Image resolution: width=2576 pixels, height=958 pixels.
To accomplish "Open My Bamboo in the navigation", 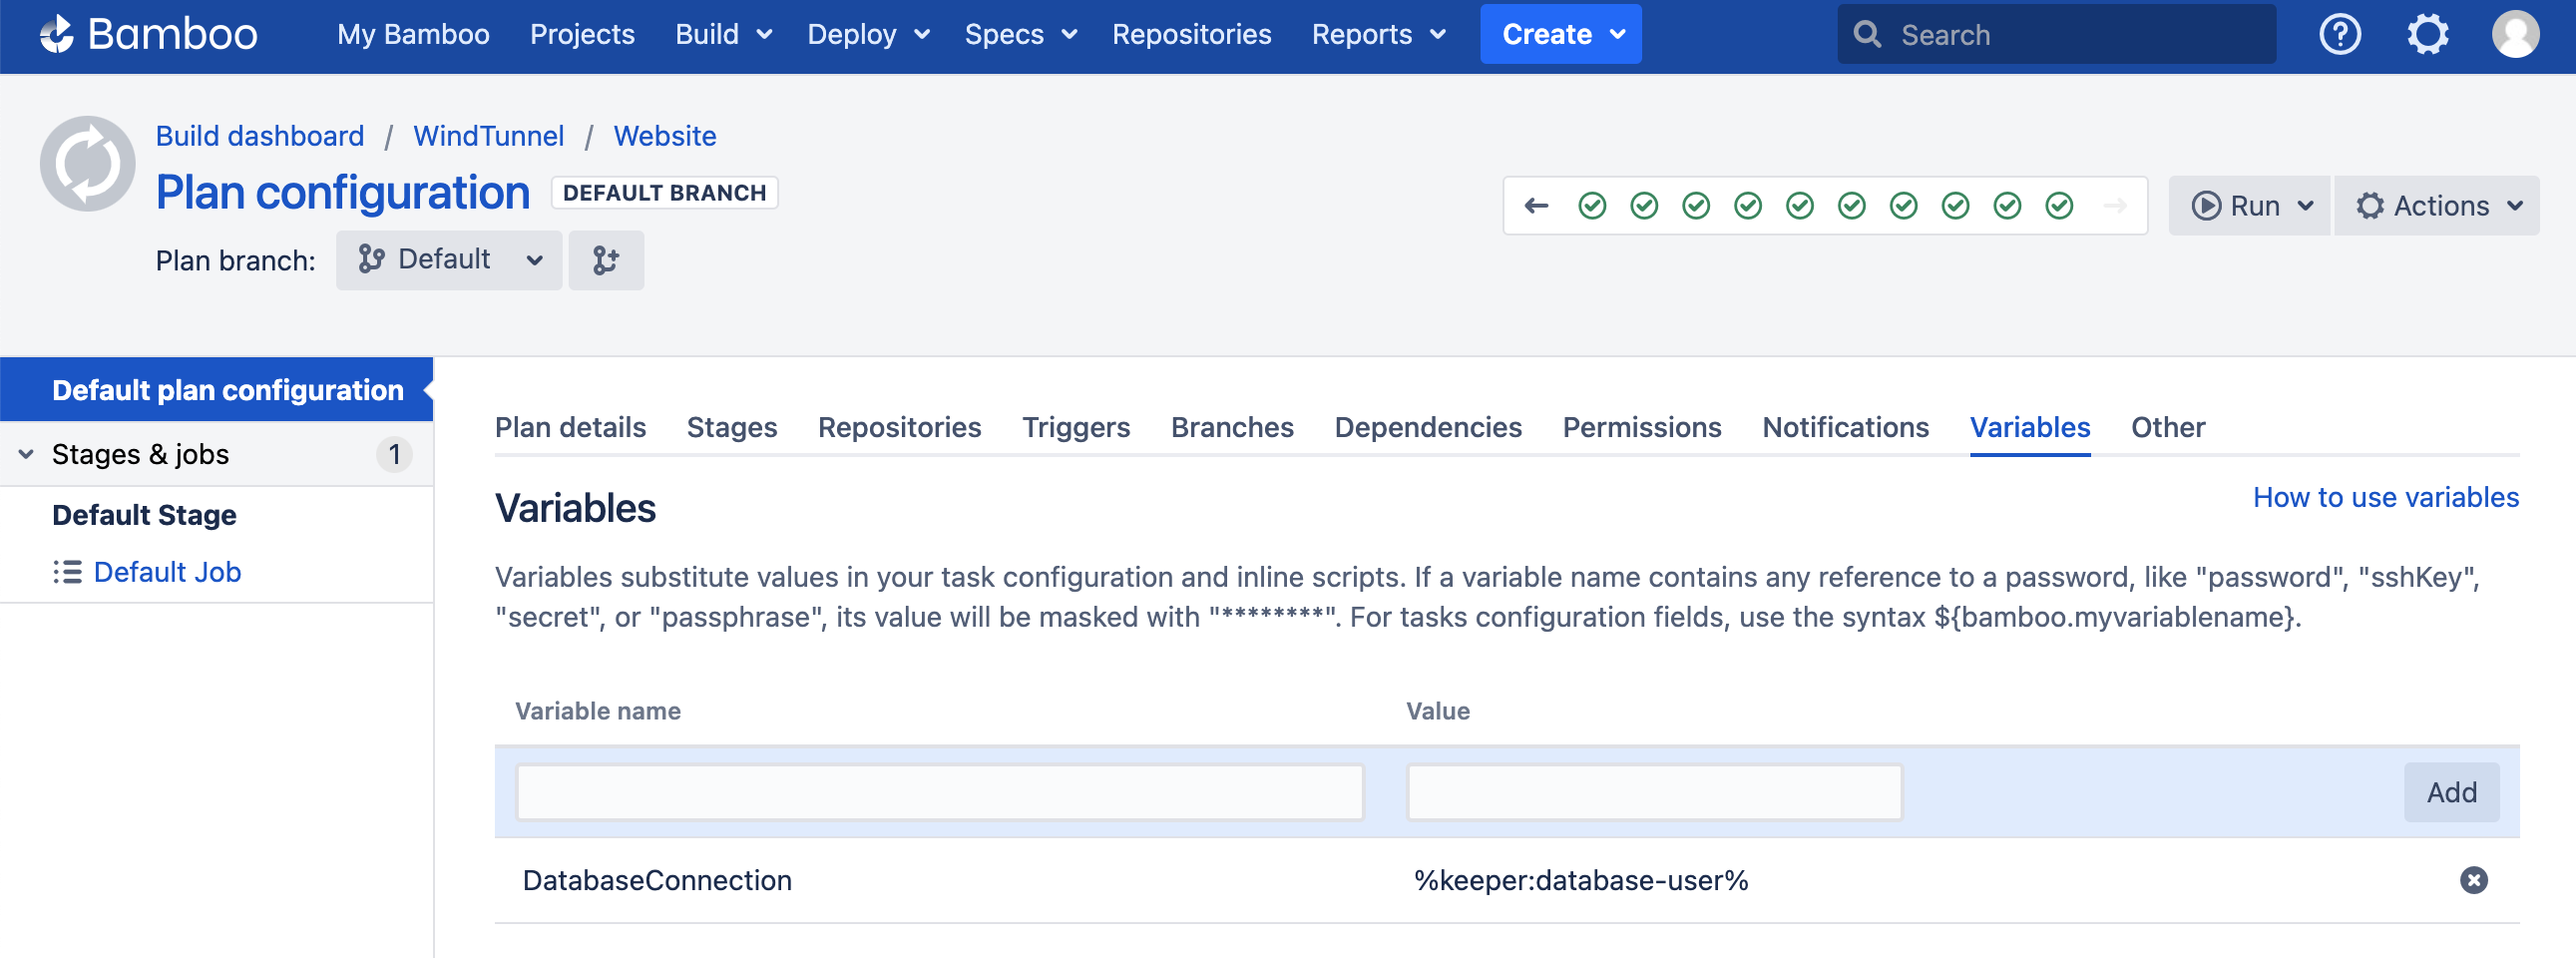I will point(413,34).
